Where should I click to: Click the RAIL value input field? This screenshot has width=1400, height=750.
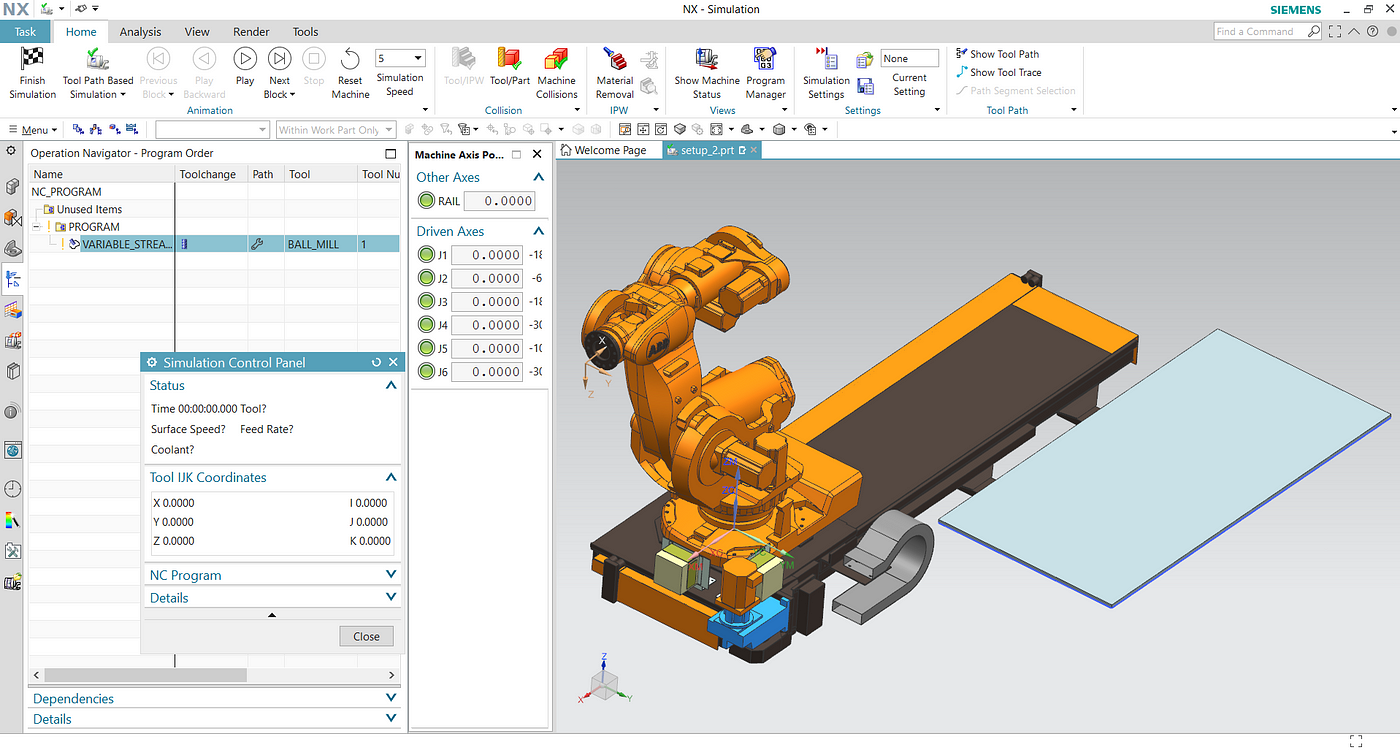pos(499,201)
